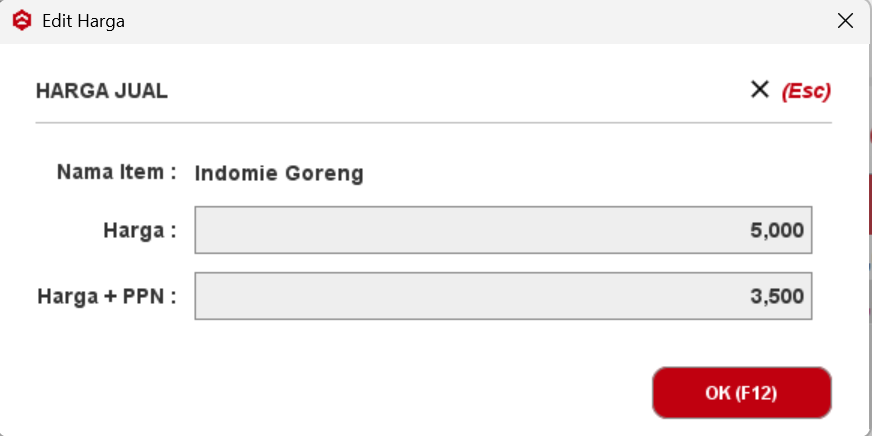Click the 3,500 value in PPN field

(777, 296)
